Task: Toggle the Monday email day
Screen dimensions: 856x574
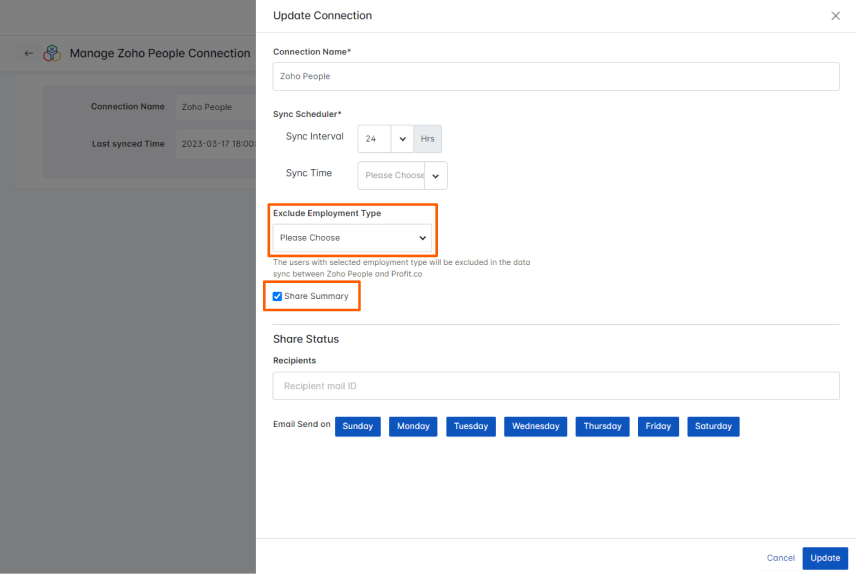Action: (x=413, y=426)
